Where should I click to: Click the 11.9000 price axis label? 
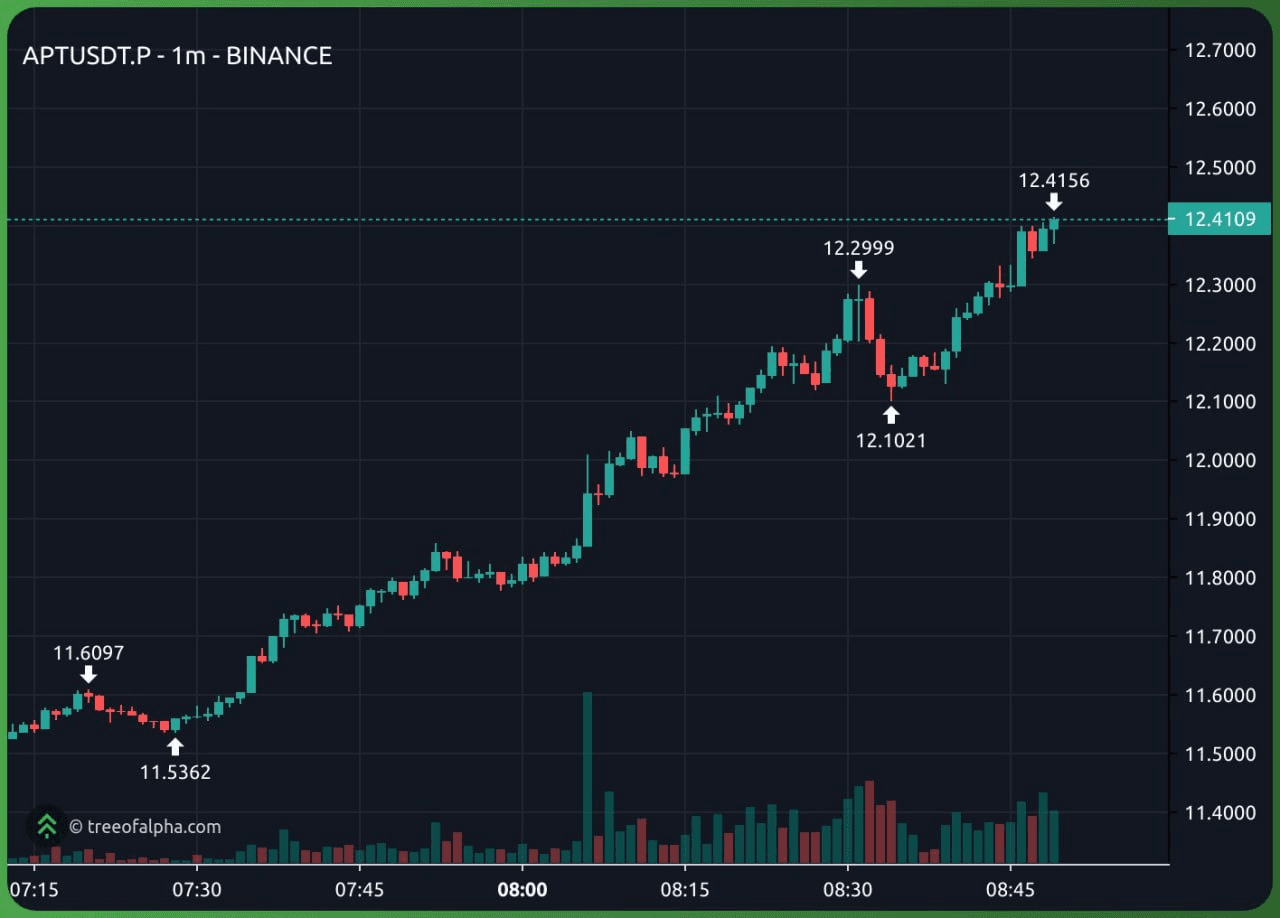click(x=1219, y=519)
